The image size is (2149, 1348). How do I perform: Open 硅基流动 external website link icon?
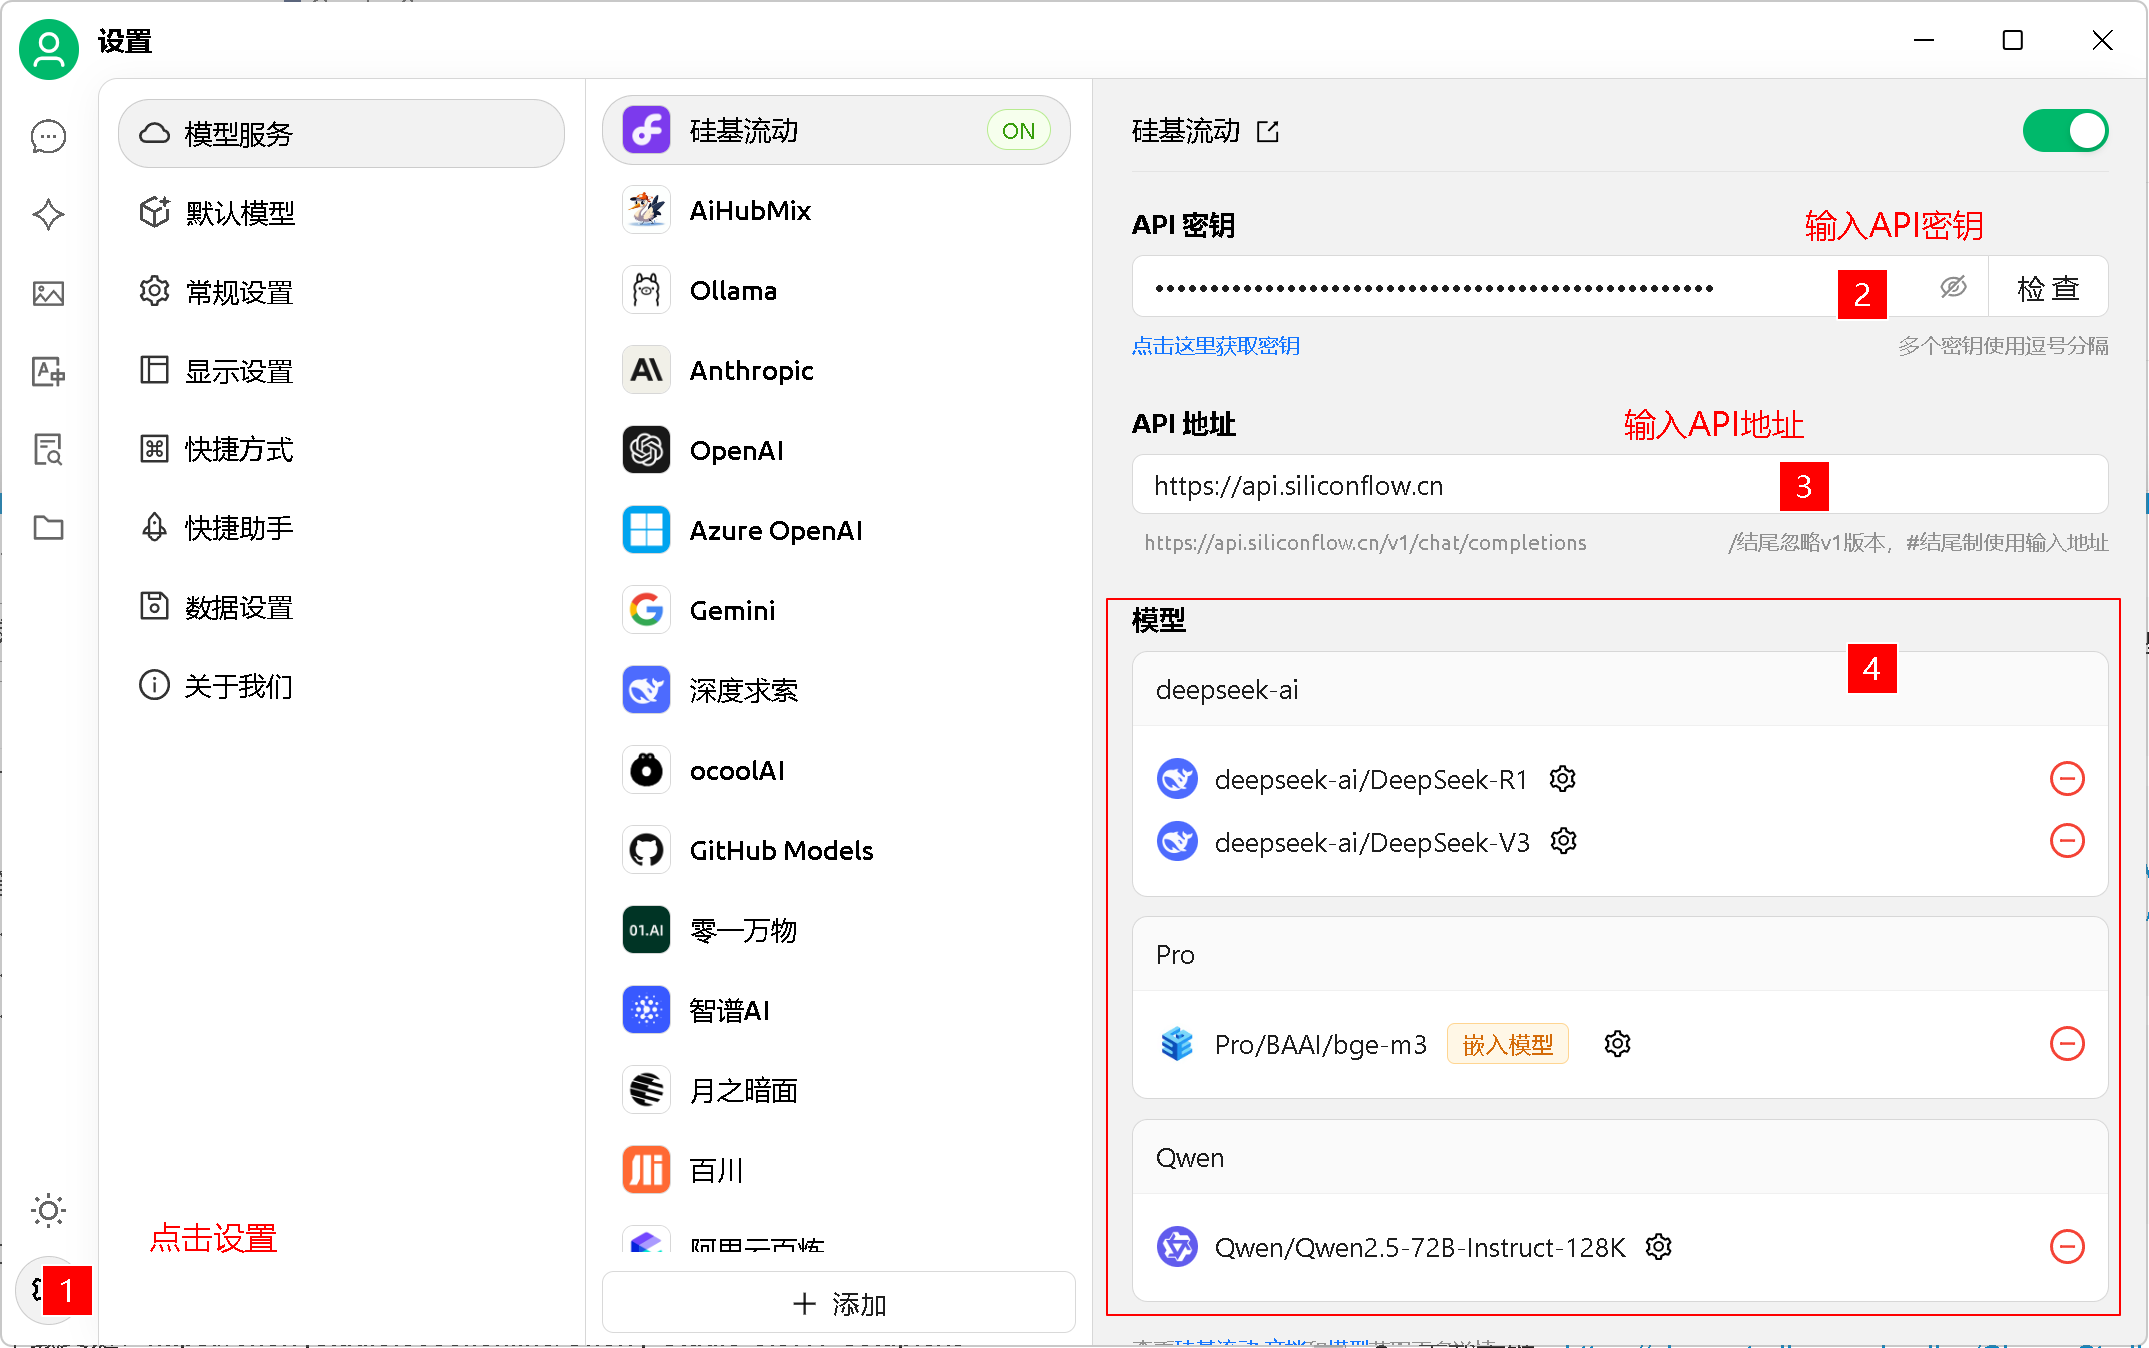click(x=1268, y=132)
